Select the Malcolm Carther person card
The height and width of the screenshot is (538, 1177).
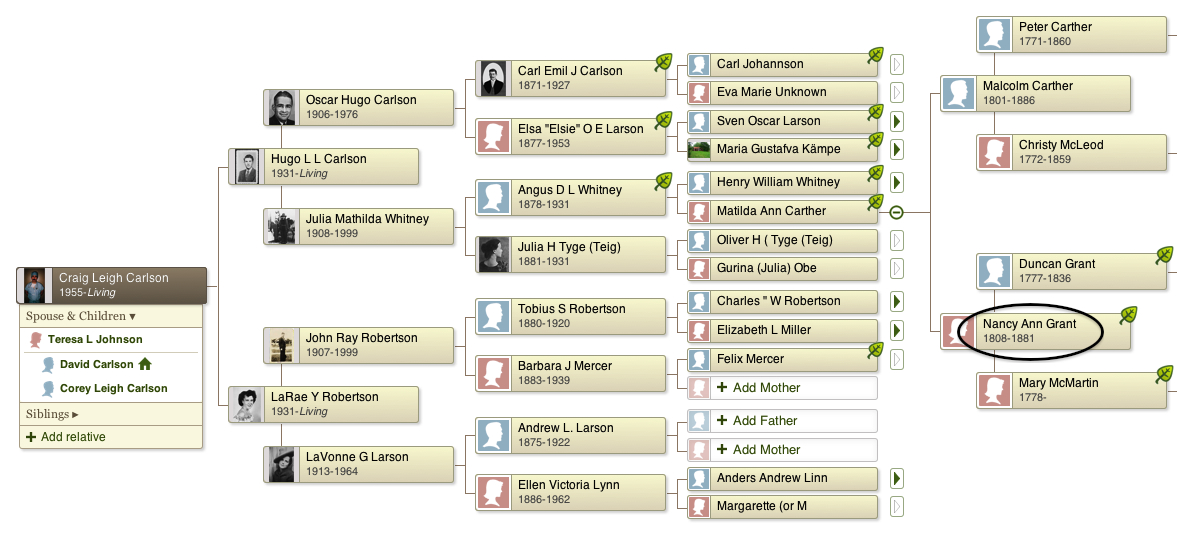click(1036, 93)
